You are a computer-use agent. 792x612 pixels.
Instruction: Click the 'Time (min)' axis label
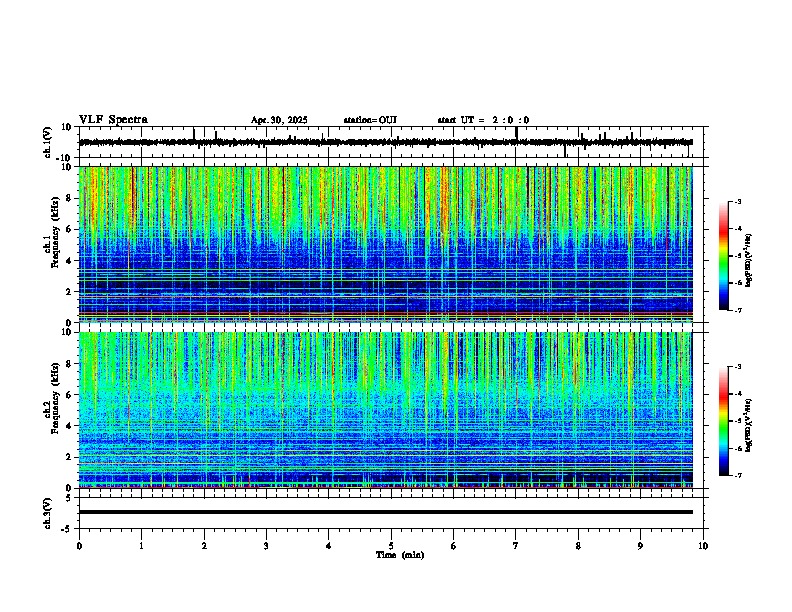click(400, 555)
